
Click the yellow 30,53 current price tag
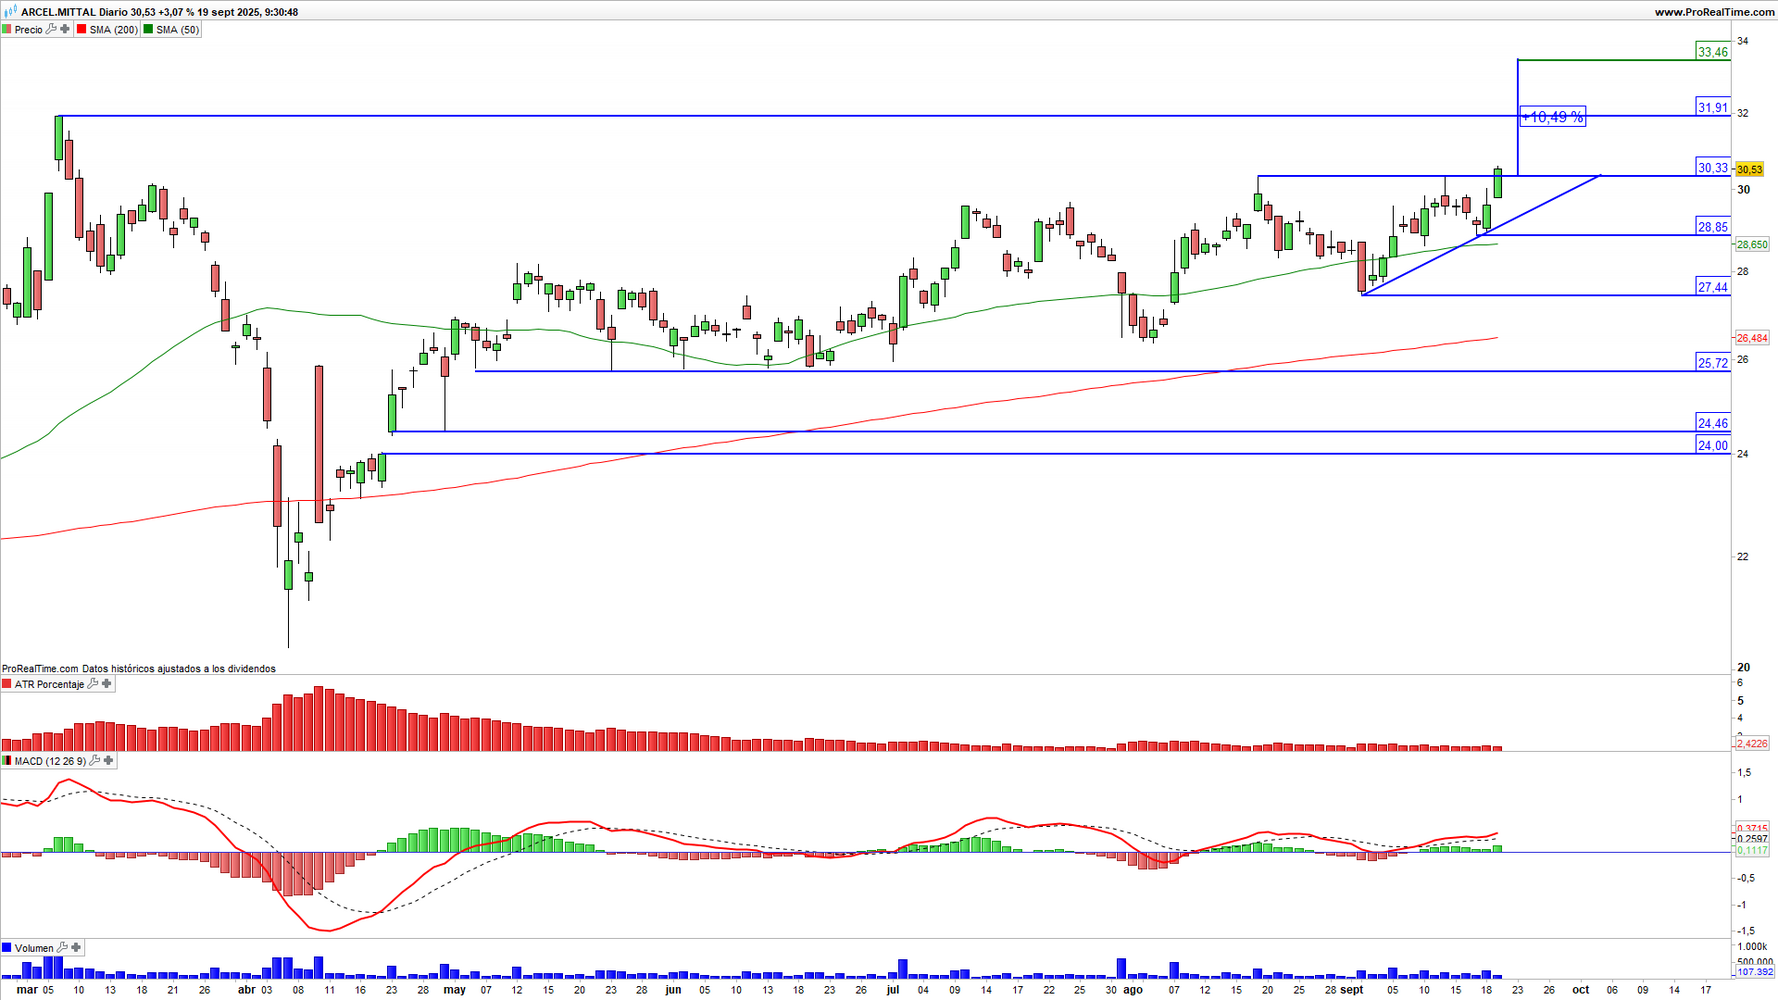click(x=1750, y=169)
